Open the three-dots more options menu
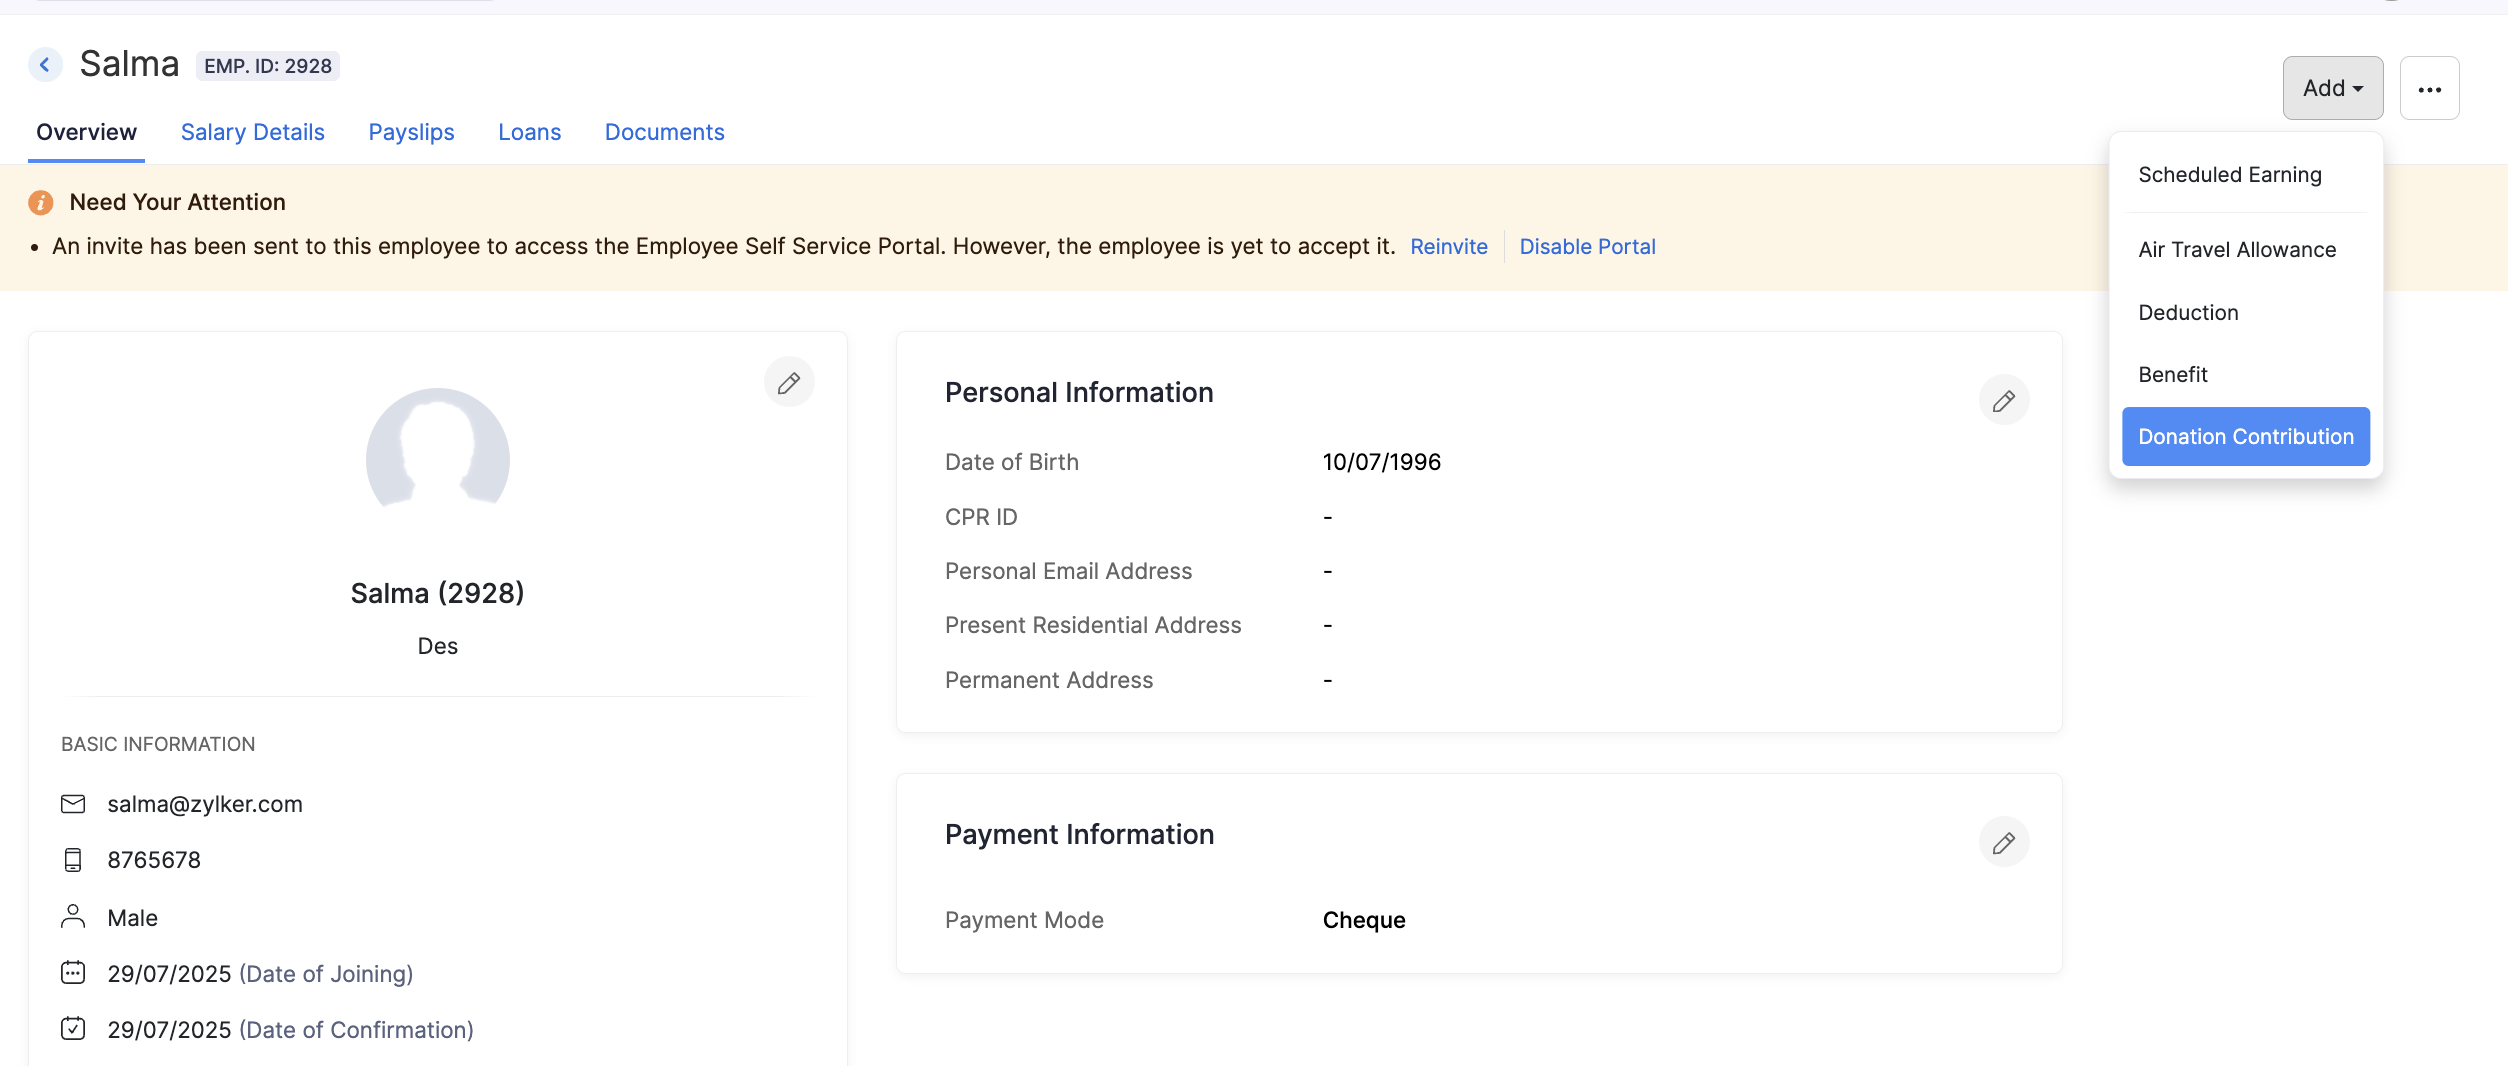The image size is (2508, 1066). coord(2429,89)
